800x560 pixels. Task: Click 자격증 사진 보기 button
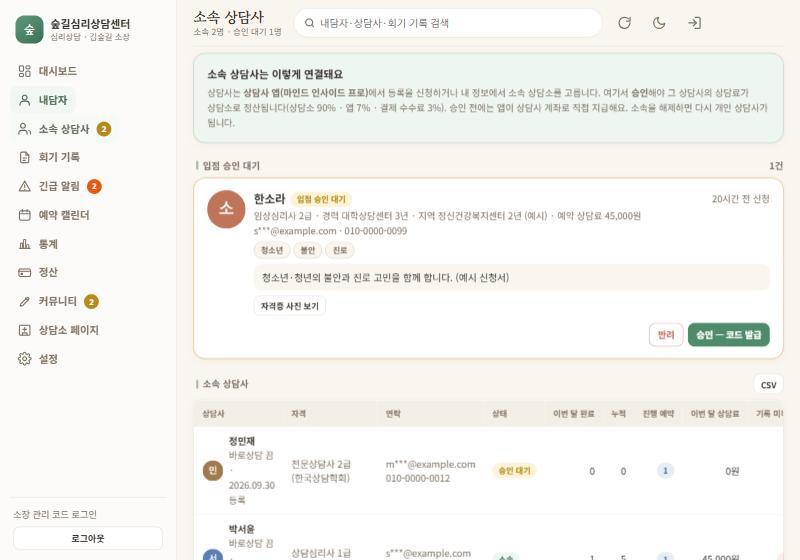coord(289,306)
